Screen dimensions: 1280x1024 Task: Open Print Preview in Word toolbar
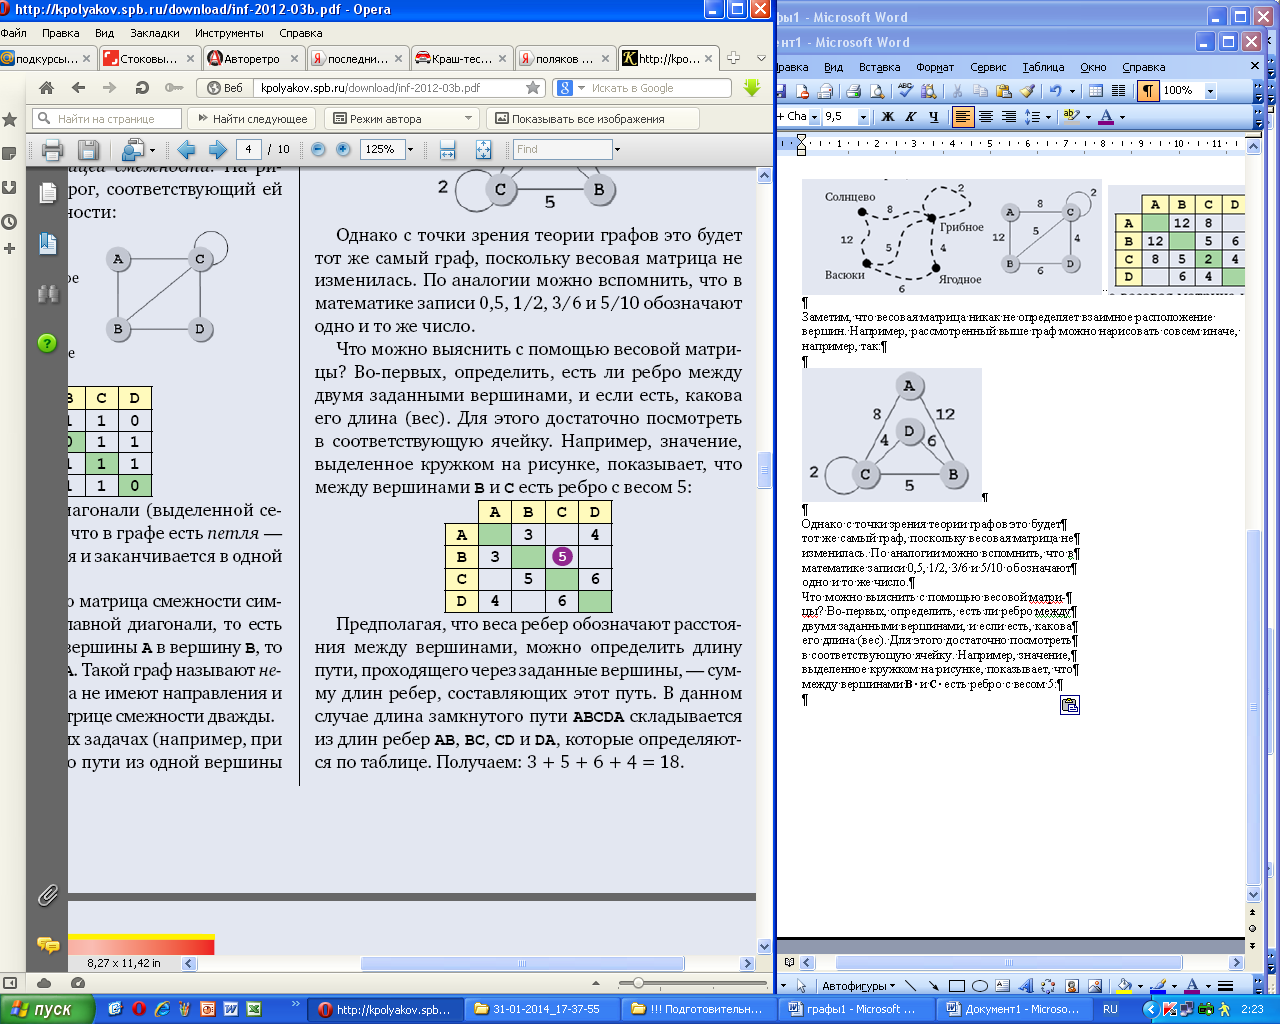coord(877,91)
